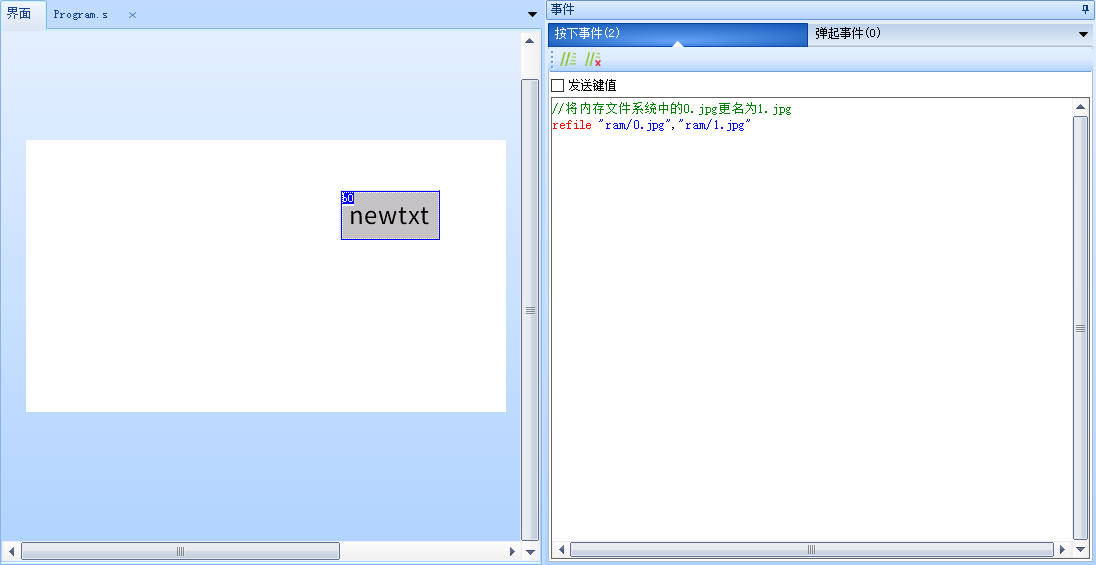Click the b0 label on the component
Screen dimensions: 1096x565
point(347,198)
